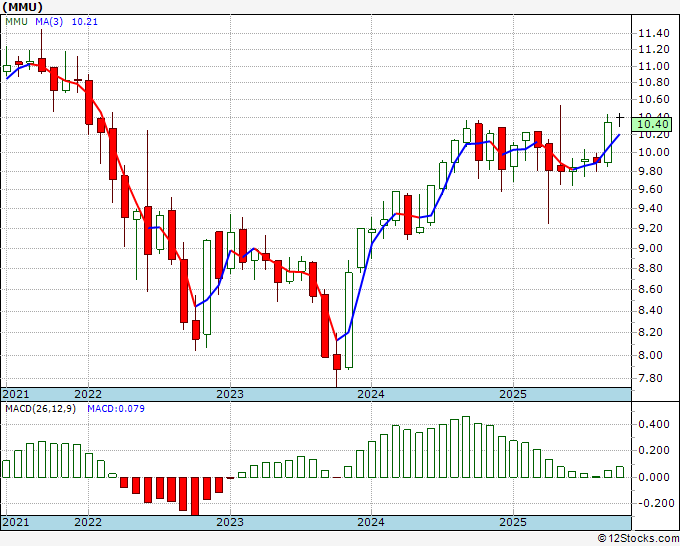Click the MA(3) indicator label
The width and height of the screenshot is (680, 546).
tap(49, 22)
